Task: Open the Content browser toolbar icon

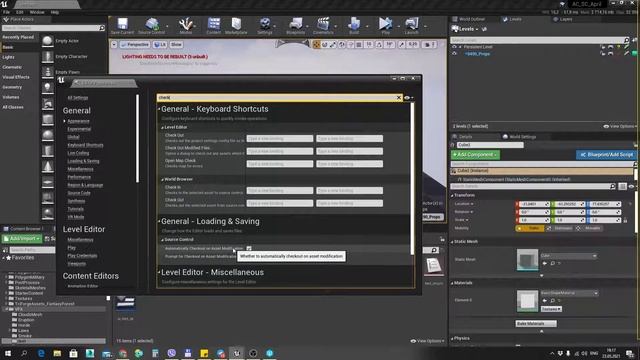Action: [x=213, y=24]
